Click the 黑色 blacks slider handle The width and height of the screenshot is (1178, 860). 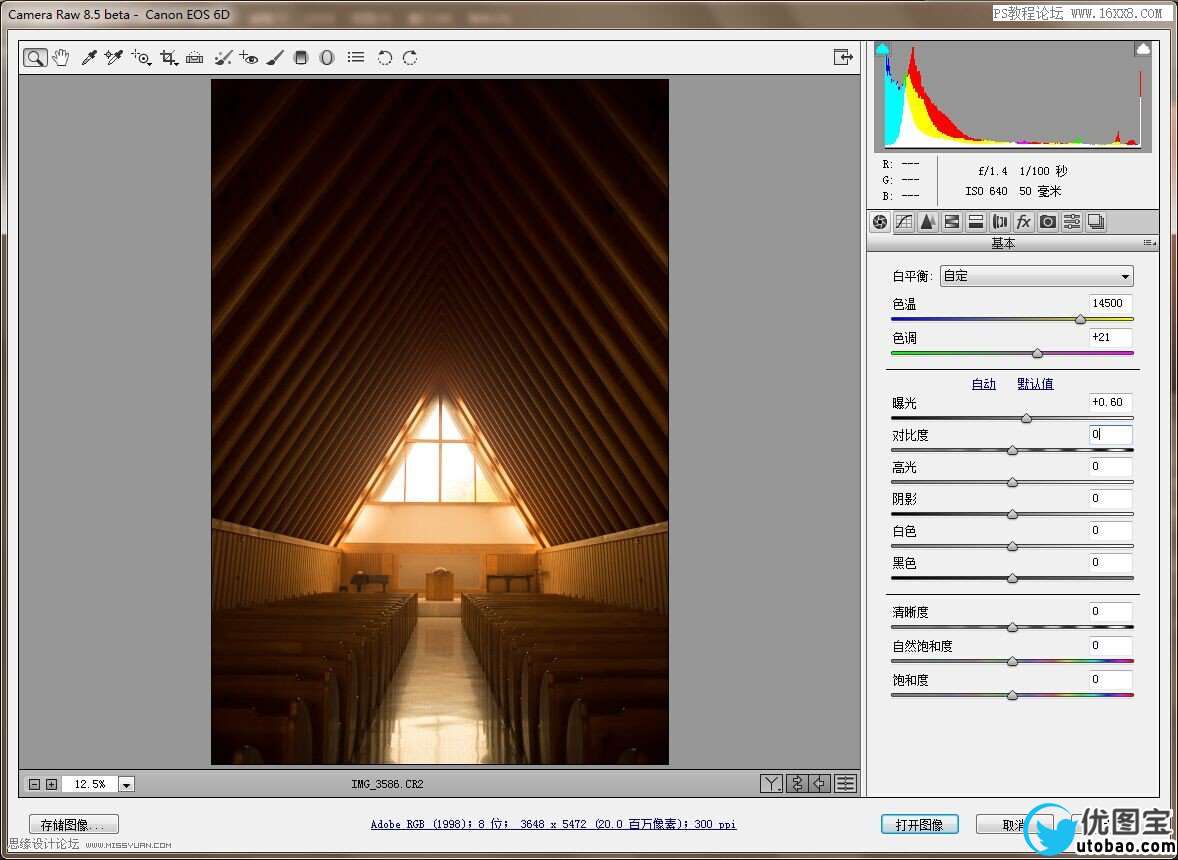(x=1012, y=578)
